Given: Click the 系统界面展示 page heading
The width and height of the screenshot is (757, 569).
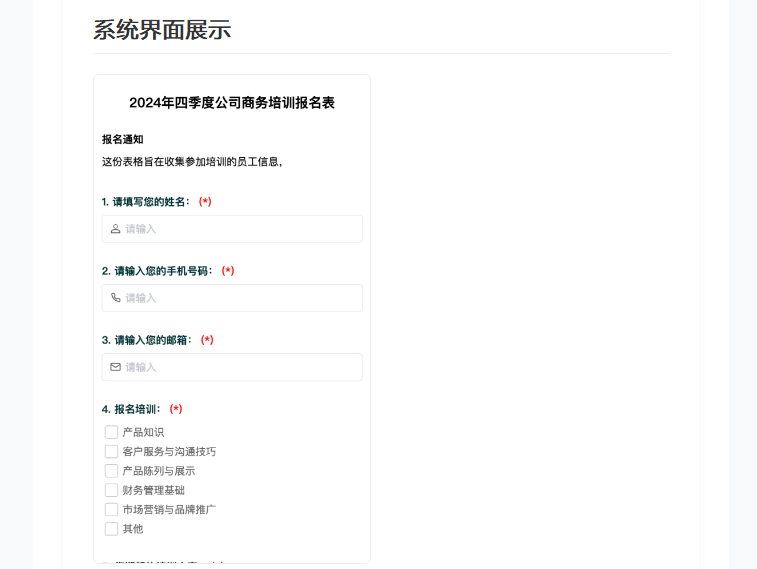Looking at the screenshot, I should (x=162, y=29).
